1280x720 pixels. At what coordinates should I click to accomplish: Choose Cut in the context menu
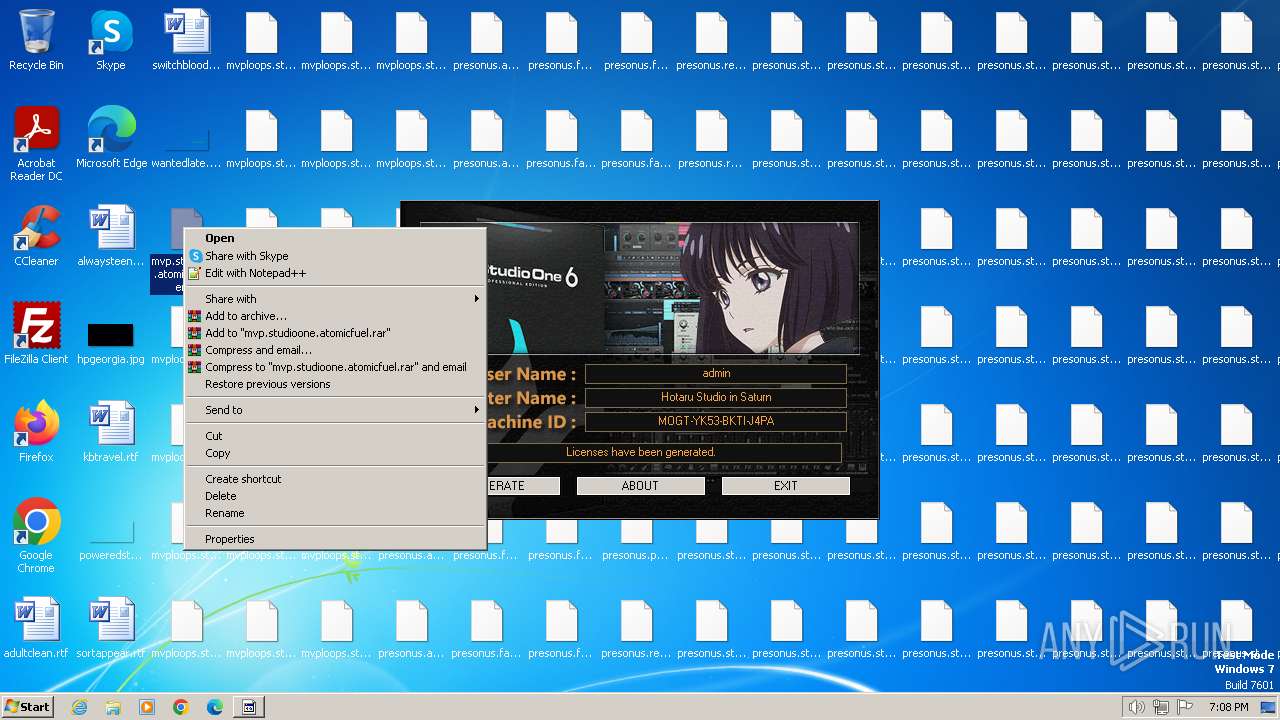[x=335, y=436]
